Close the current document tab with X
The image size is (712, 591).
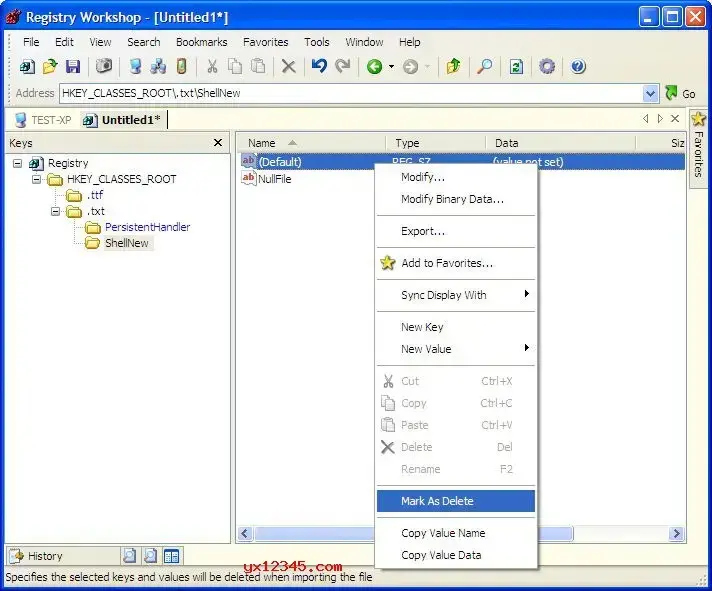pos(675,119)
